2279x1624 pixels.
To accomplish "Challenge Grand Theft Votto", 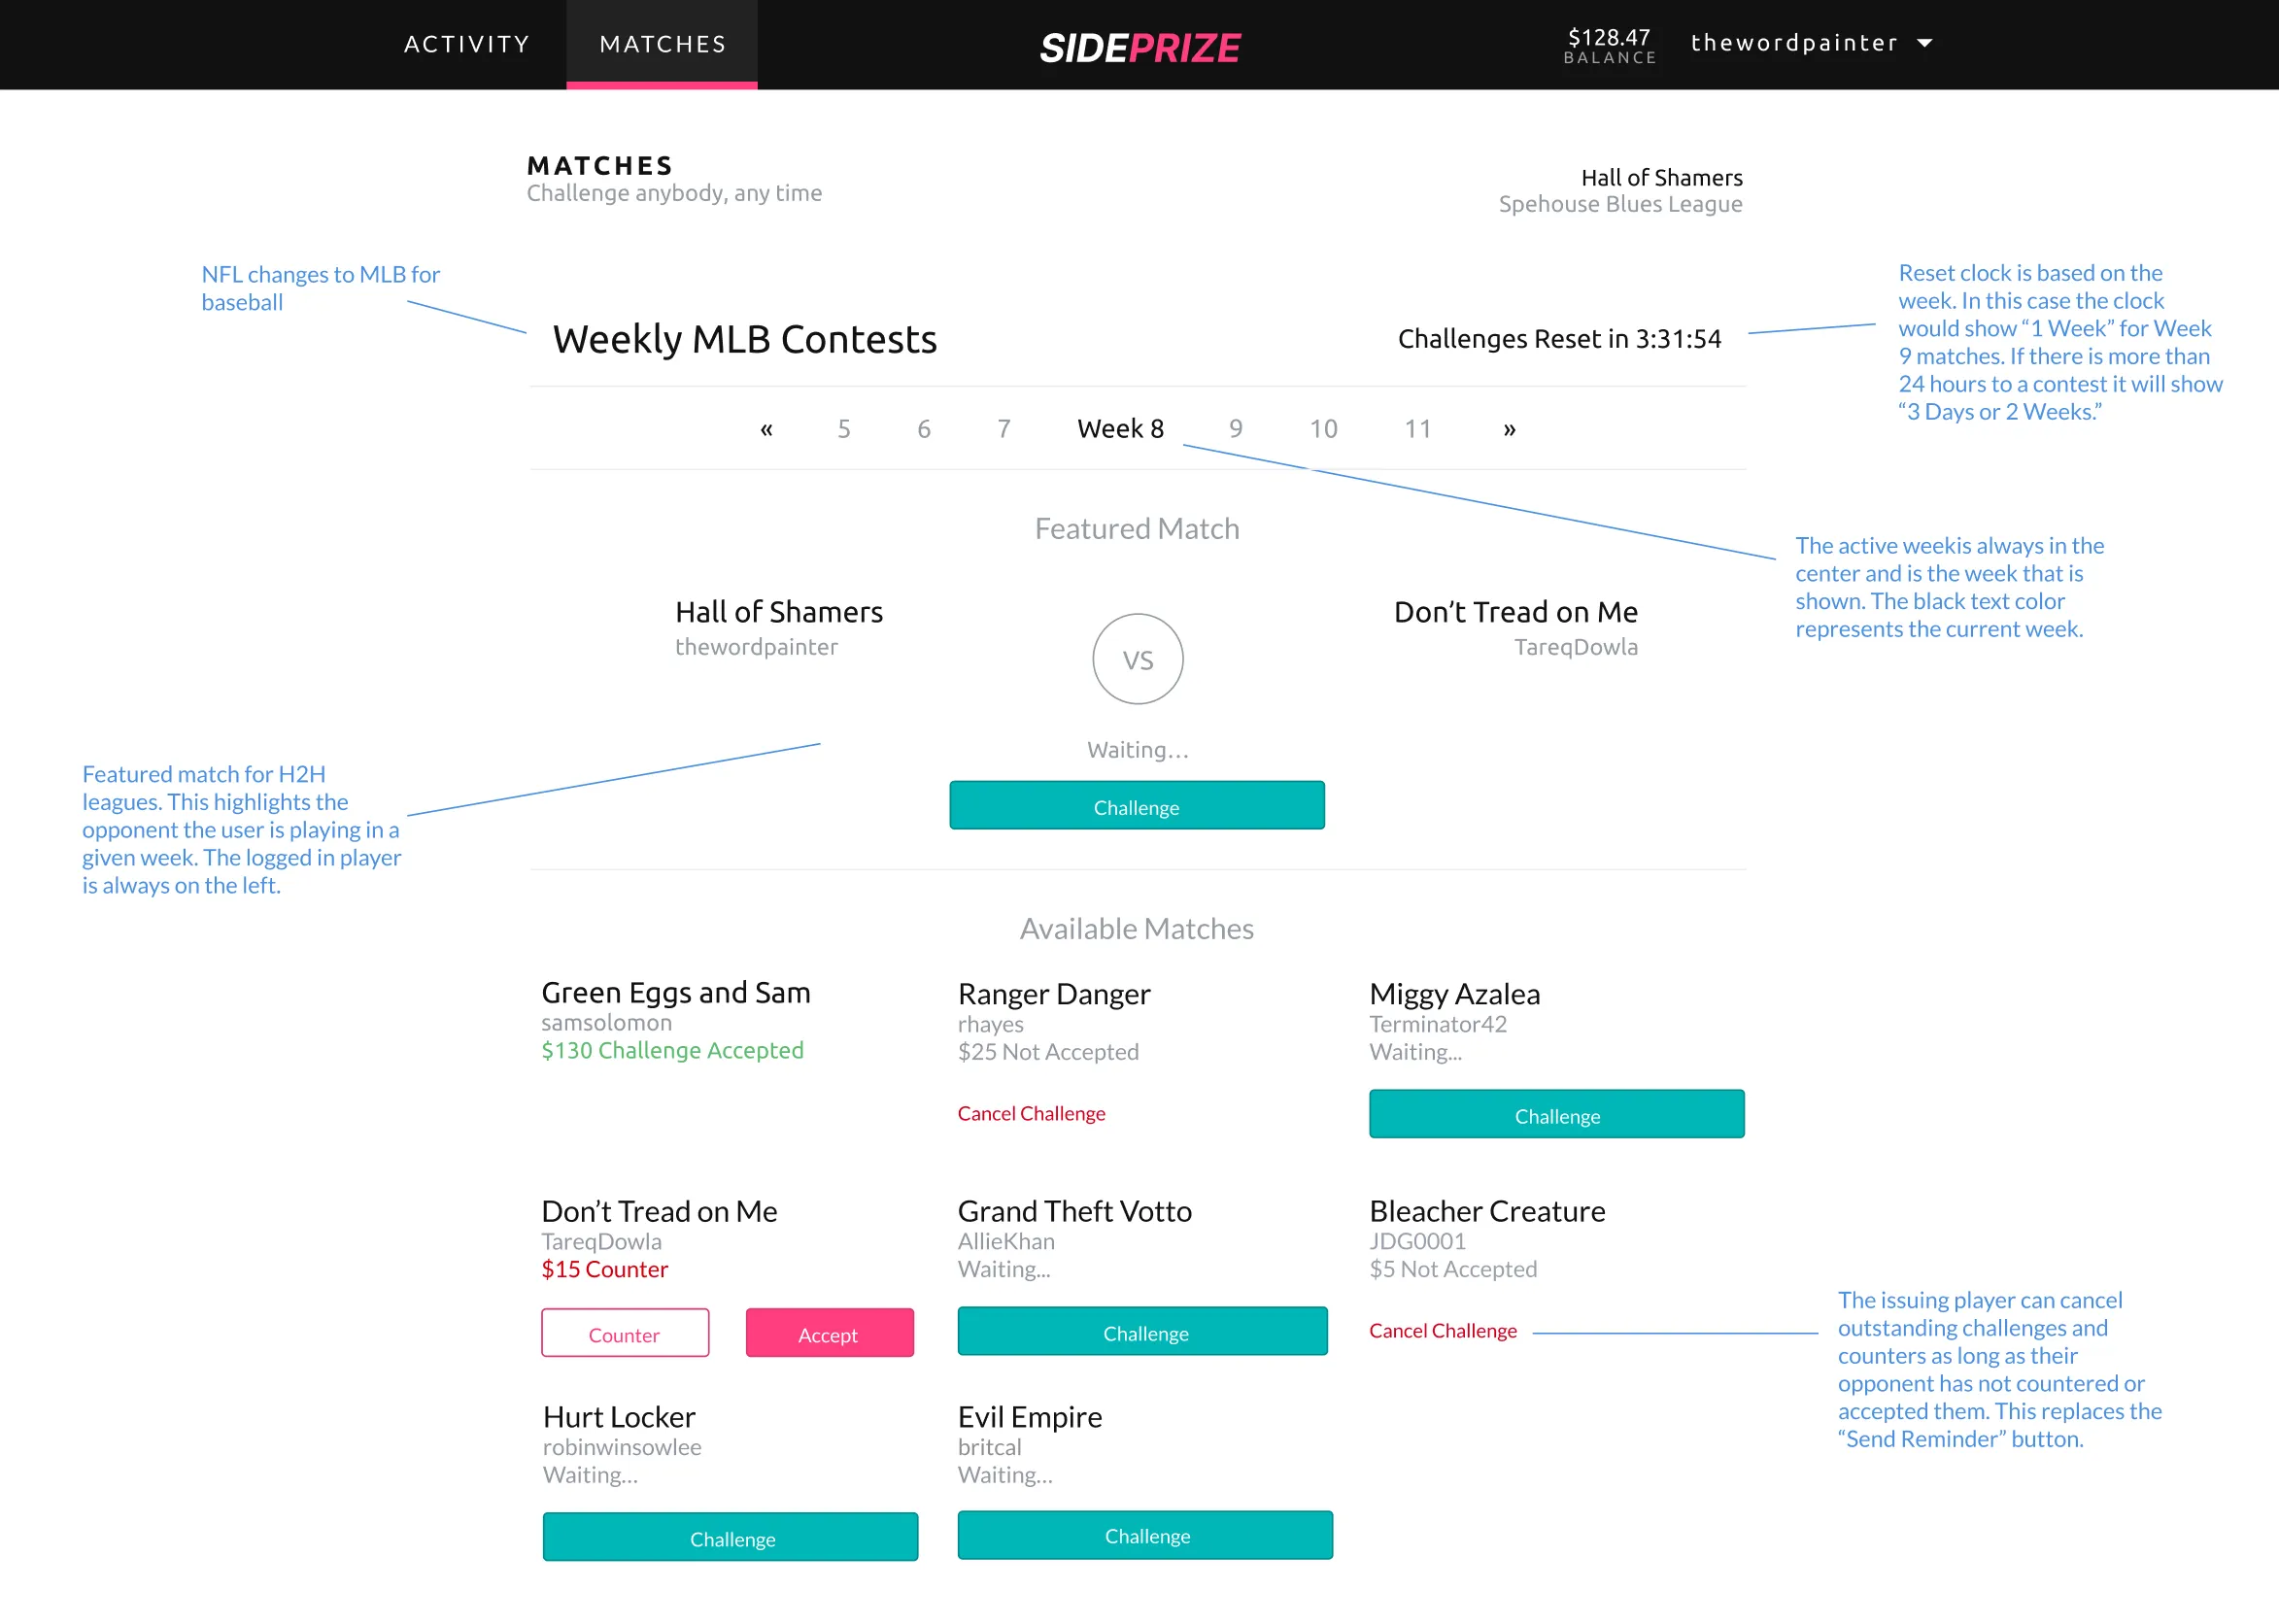I will point(1142,1332).
